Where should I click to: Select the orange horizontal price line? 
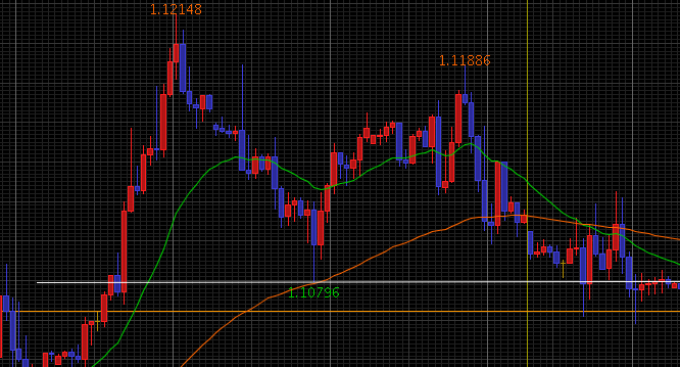click(x=340, y=311)
